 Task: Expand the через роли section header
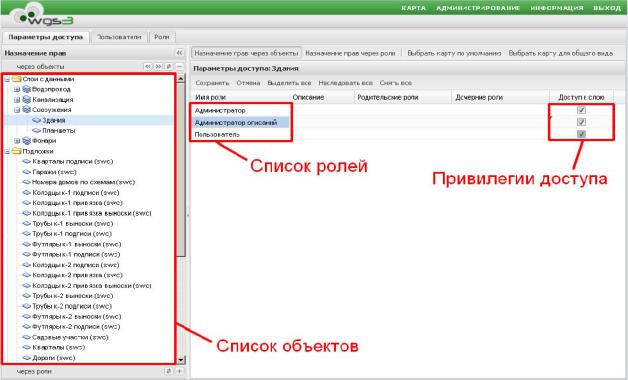(x=93, y=372)
